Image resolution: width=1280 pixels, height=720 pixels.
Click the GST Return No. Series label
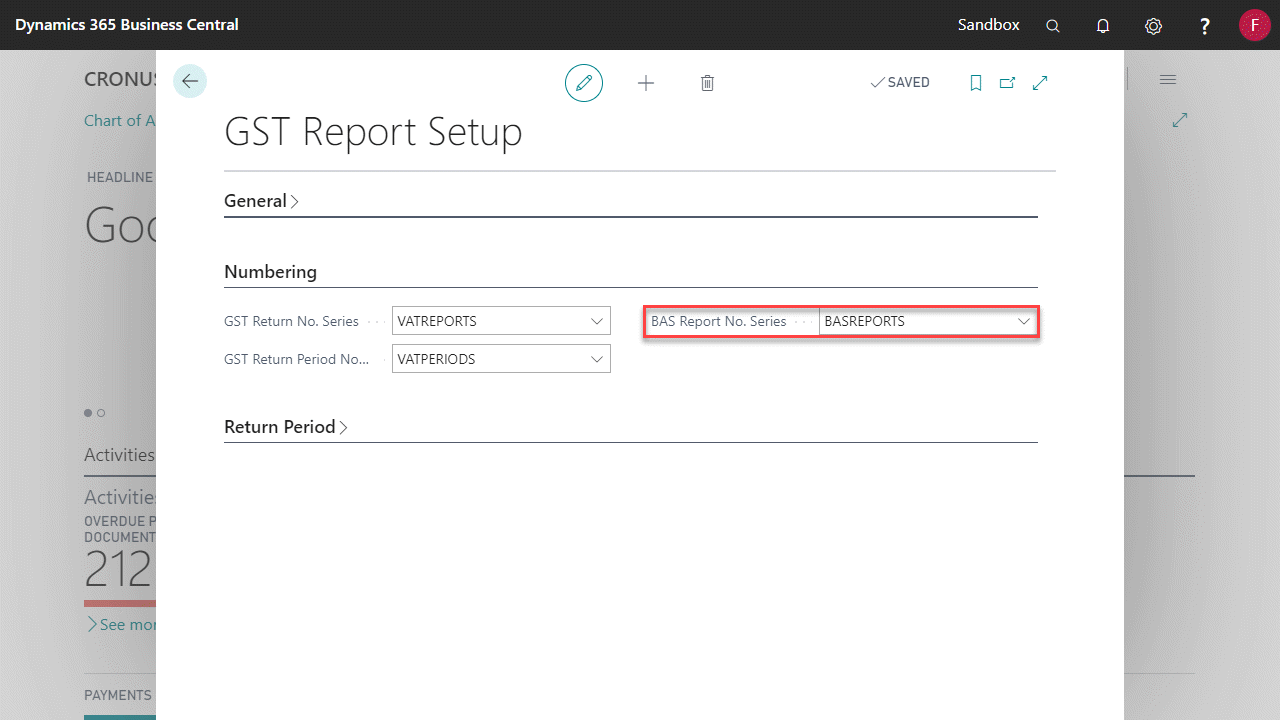[x=291, y=321]
